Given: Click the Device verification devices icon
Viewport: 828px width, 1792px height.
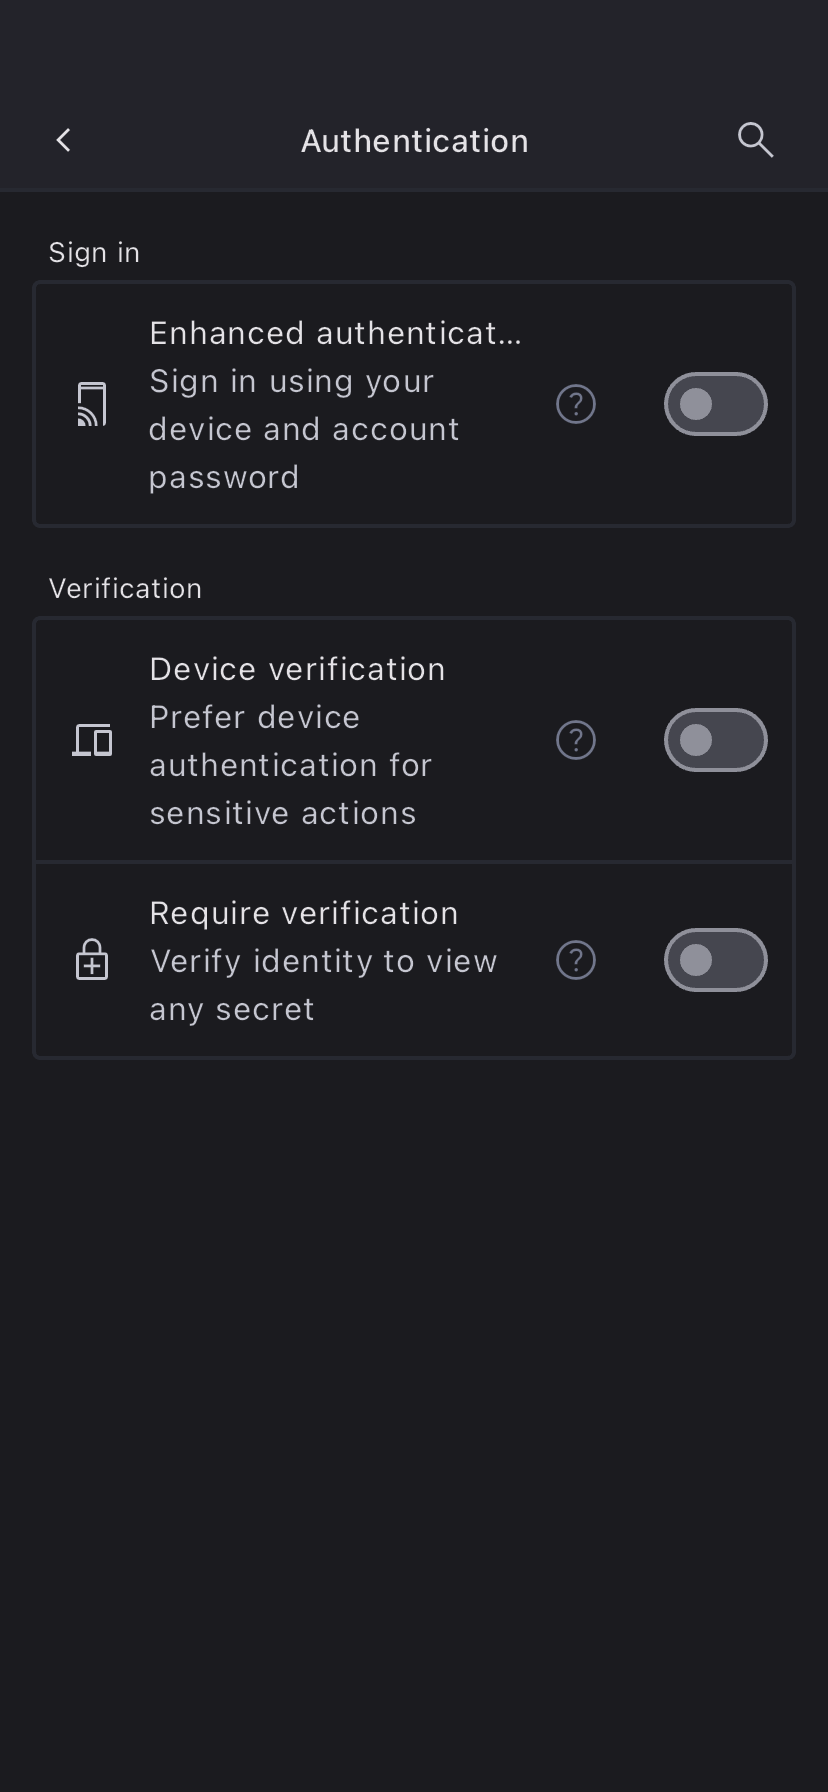Looking at the screenshot, I should click(92, 740).
